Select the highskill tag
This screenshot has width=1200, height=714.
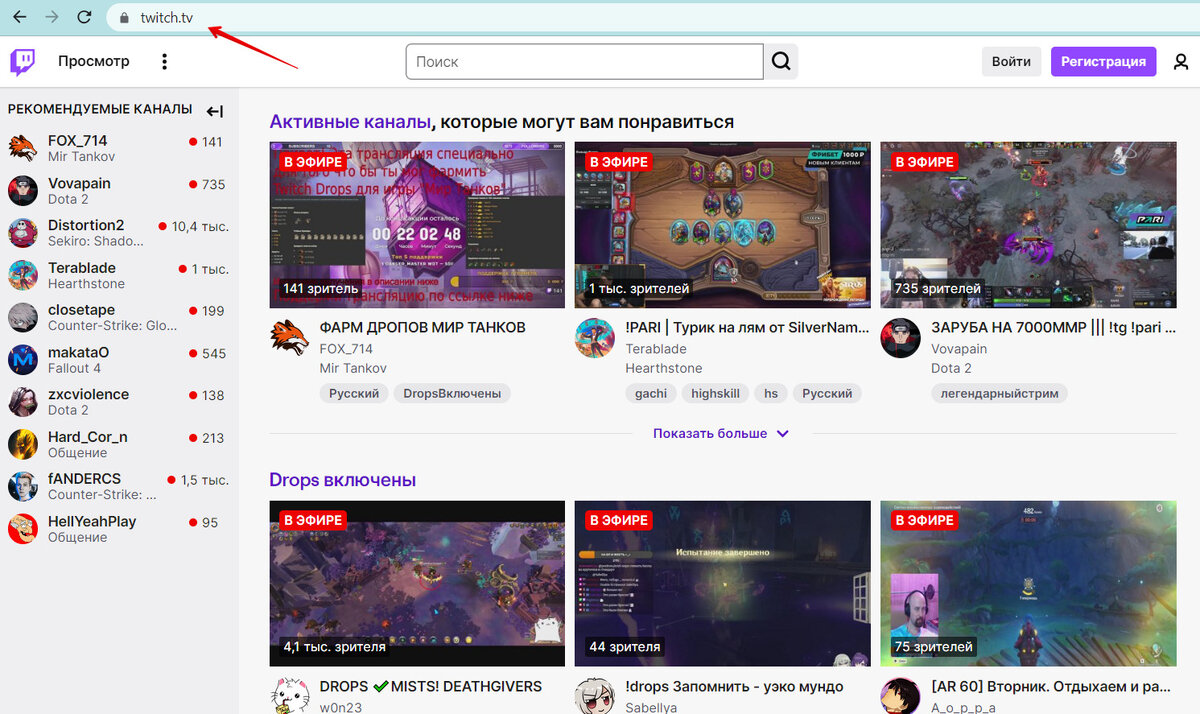tap(716, 394)
